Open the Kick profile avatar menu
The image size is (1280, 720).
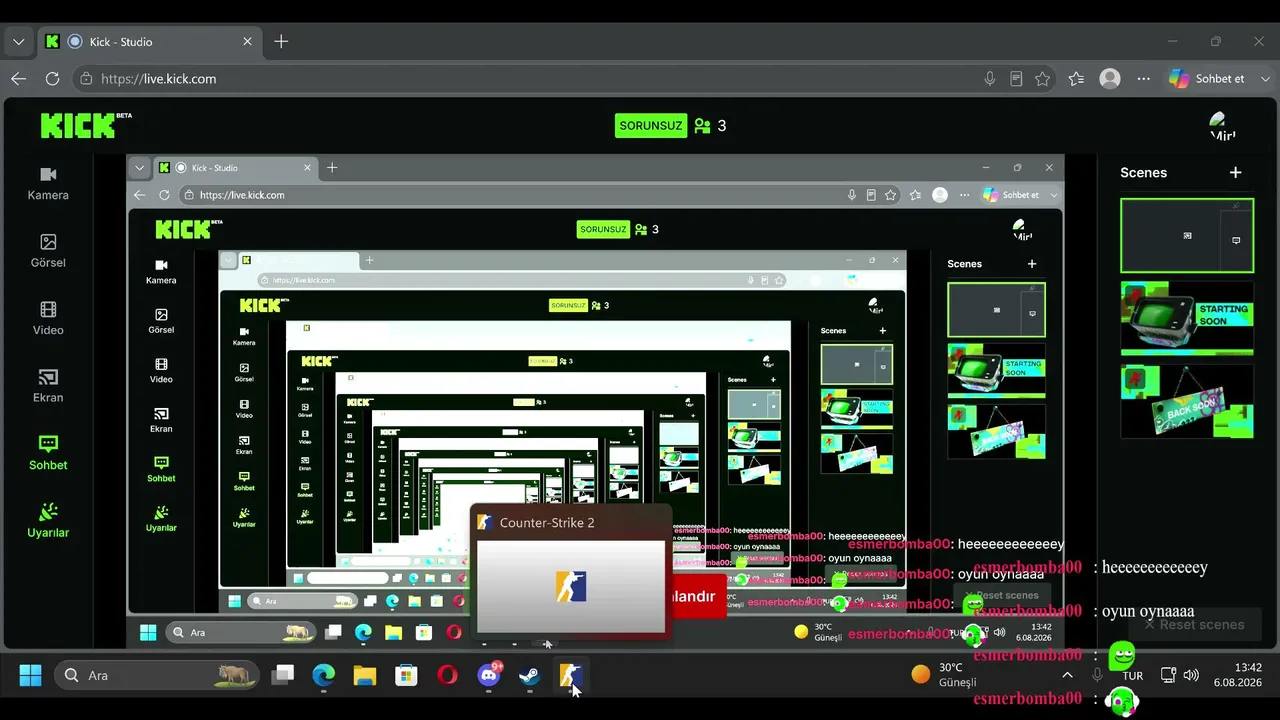(1222, 126)
